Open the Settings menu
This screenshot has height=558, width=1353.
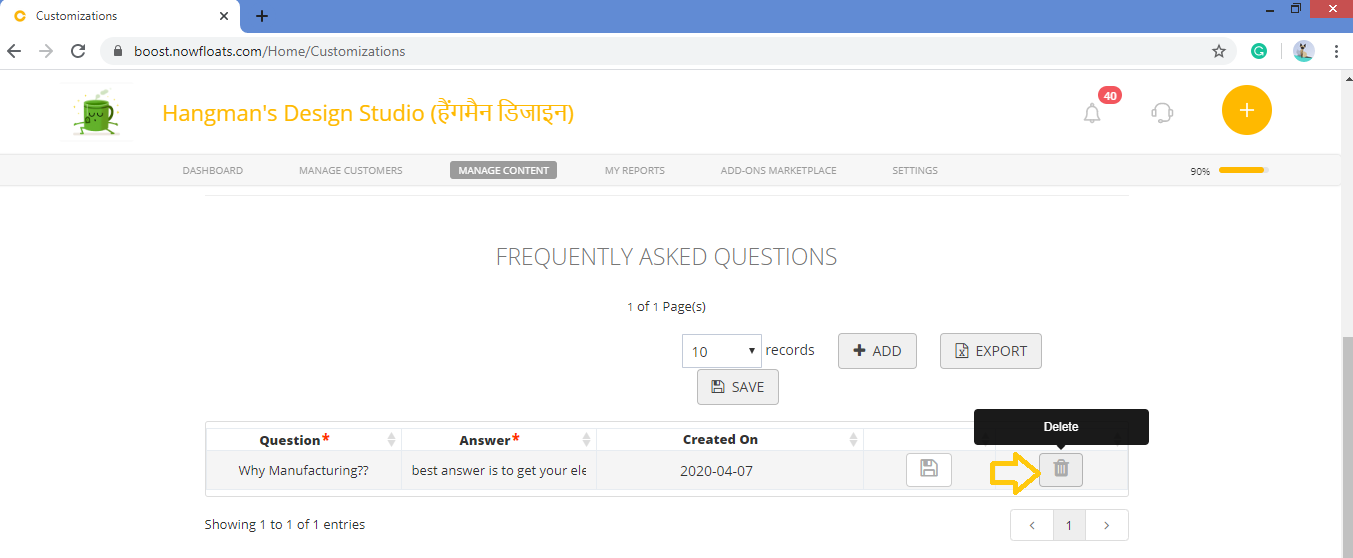pyautogui.click(x=915, y=171)
